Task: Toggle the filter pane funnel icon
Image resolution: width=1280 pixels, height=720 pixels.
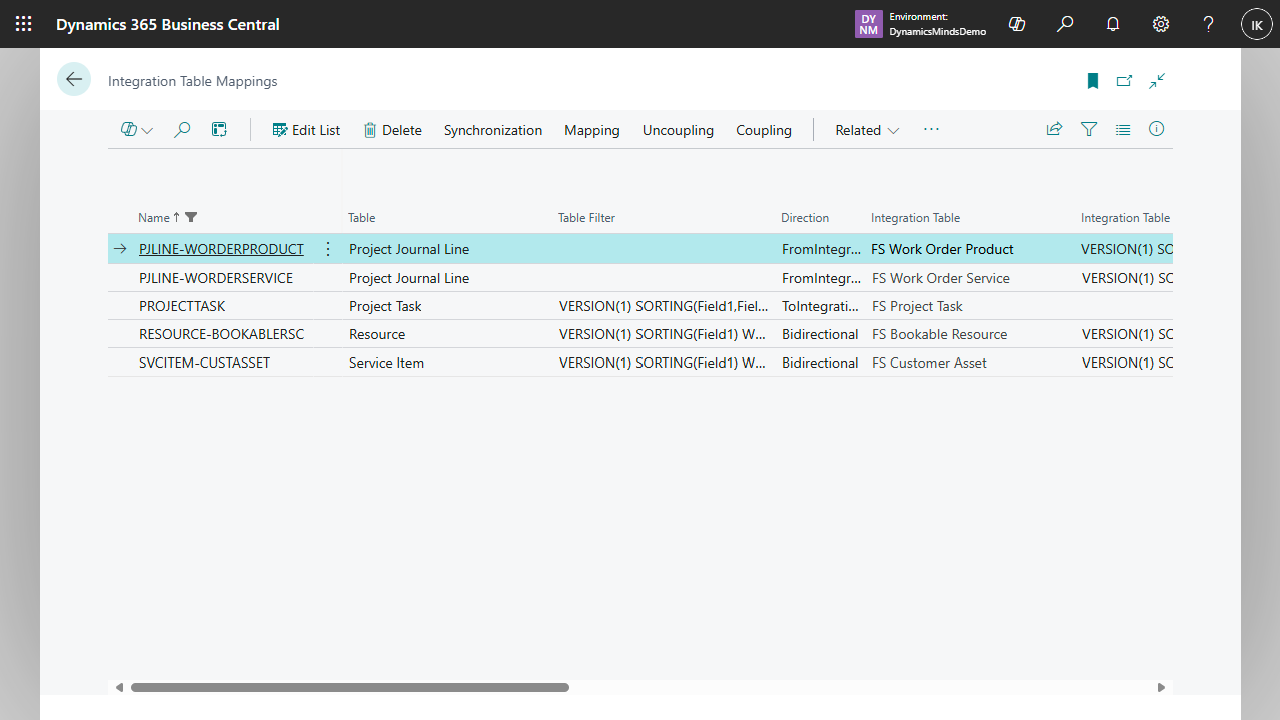Action: tap(1089, 129)
